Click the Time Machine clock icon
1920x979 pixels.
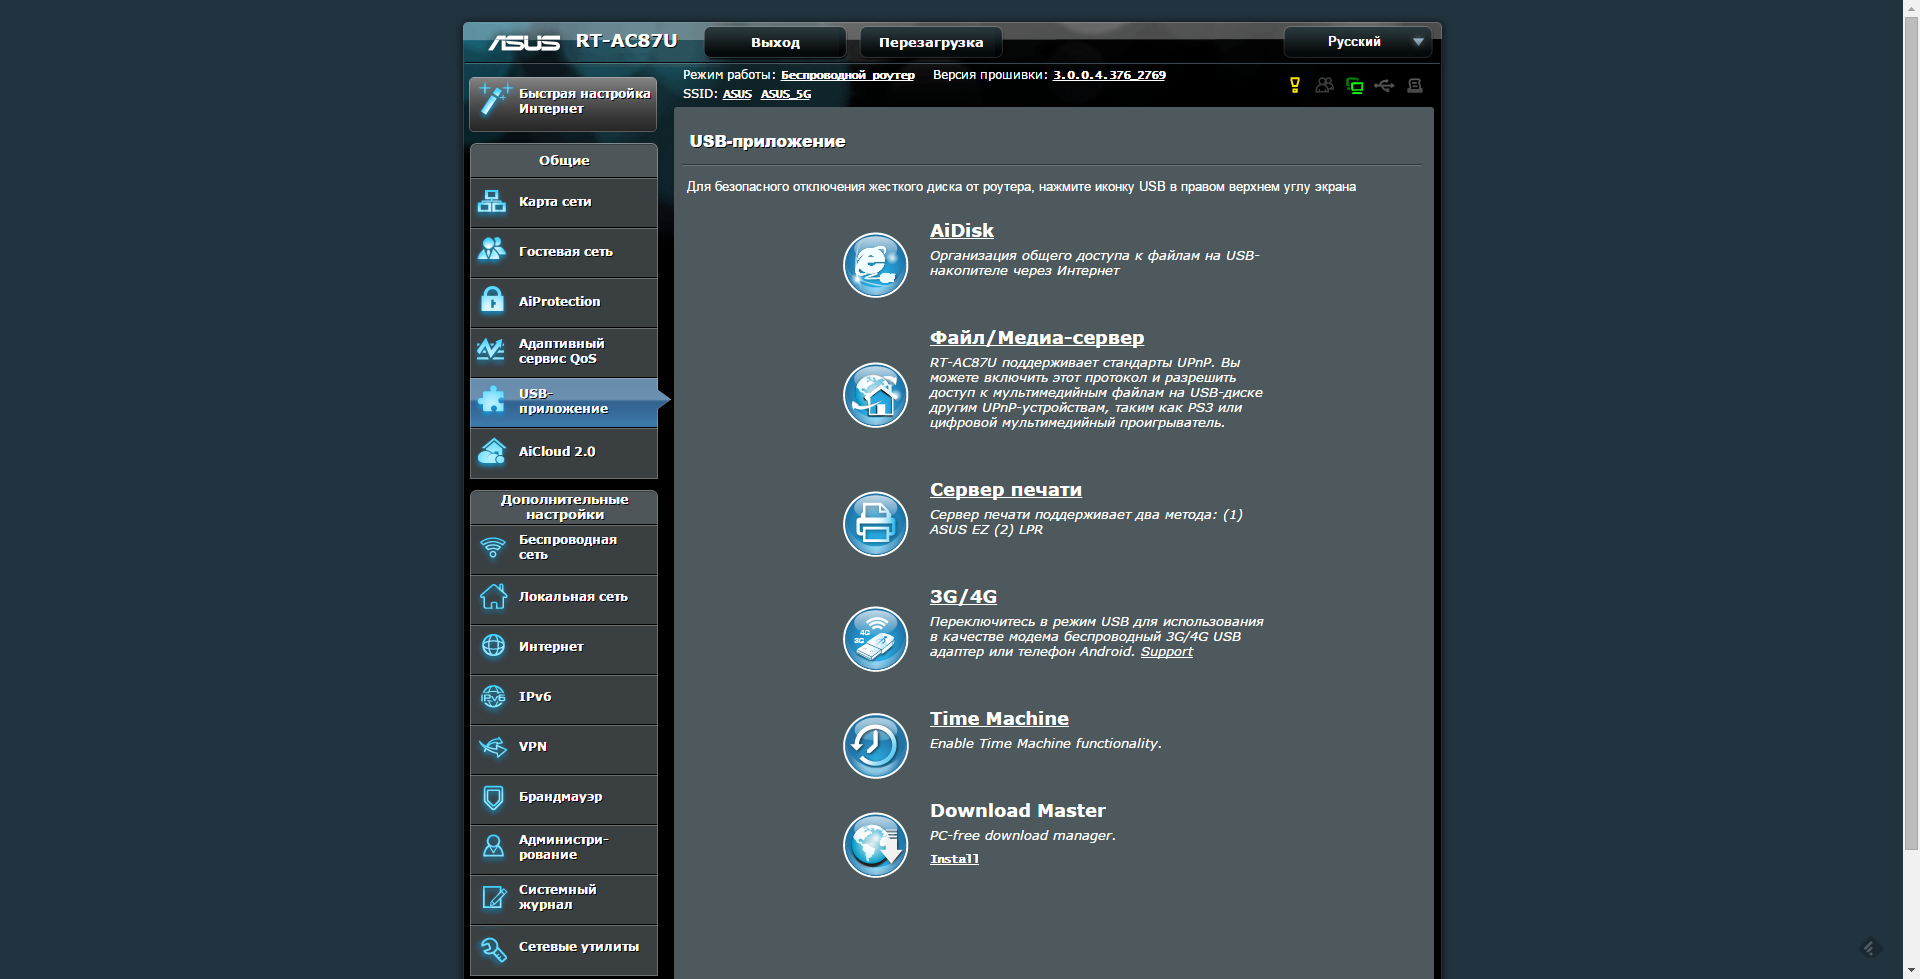[x=875, y=745]
